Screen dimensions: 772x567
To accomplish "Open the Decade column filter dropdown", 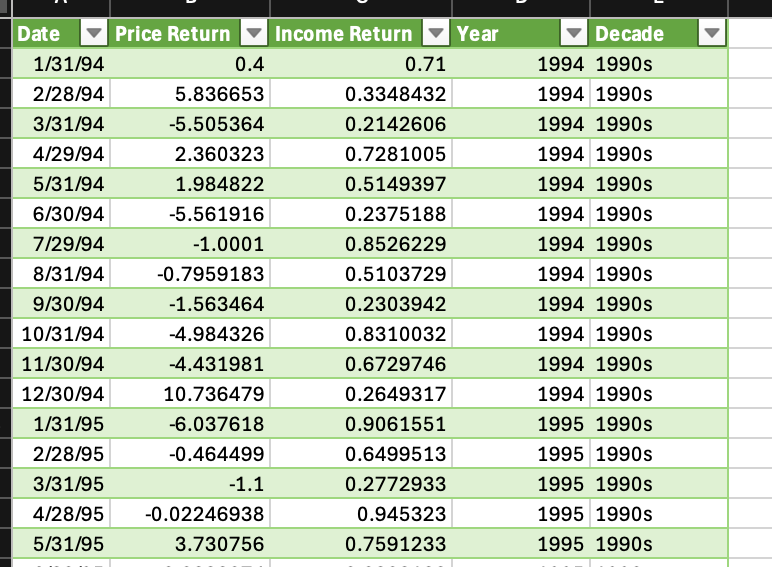I will [711, 33].
